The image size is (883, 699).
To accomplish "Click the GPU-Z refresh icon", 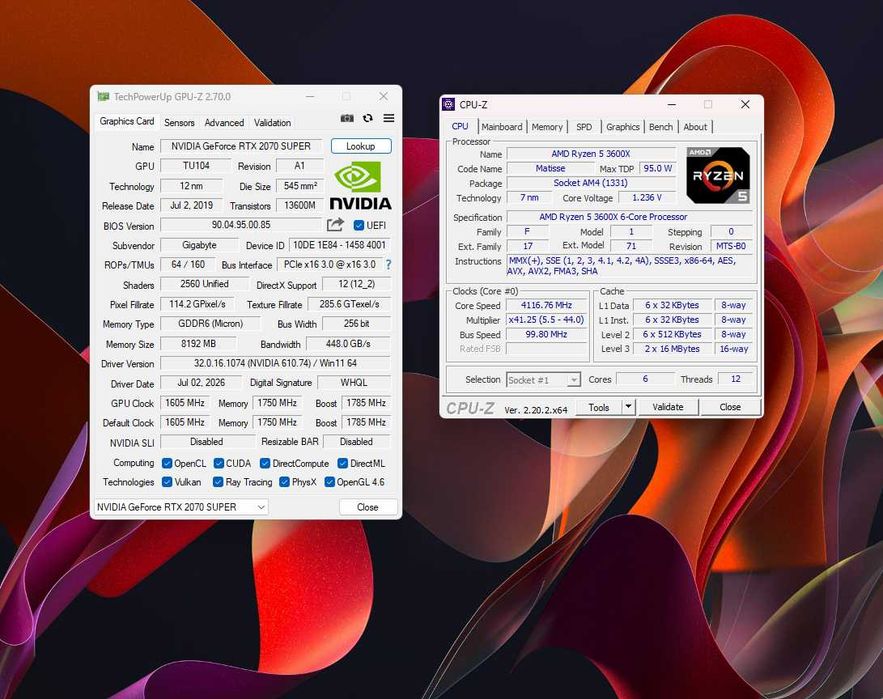I will pyautogui.click(x=368, y=118).
